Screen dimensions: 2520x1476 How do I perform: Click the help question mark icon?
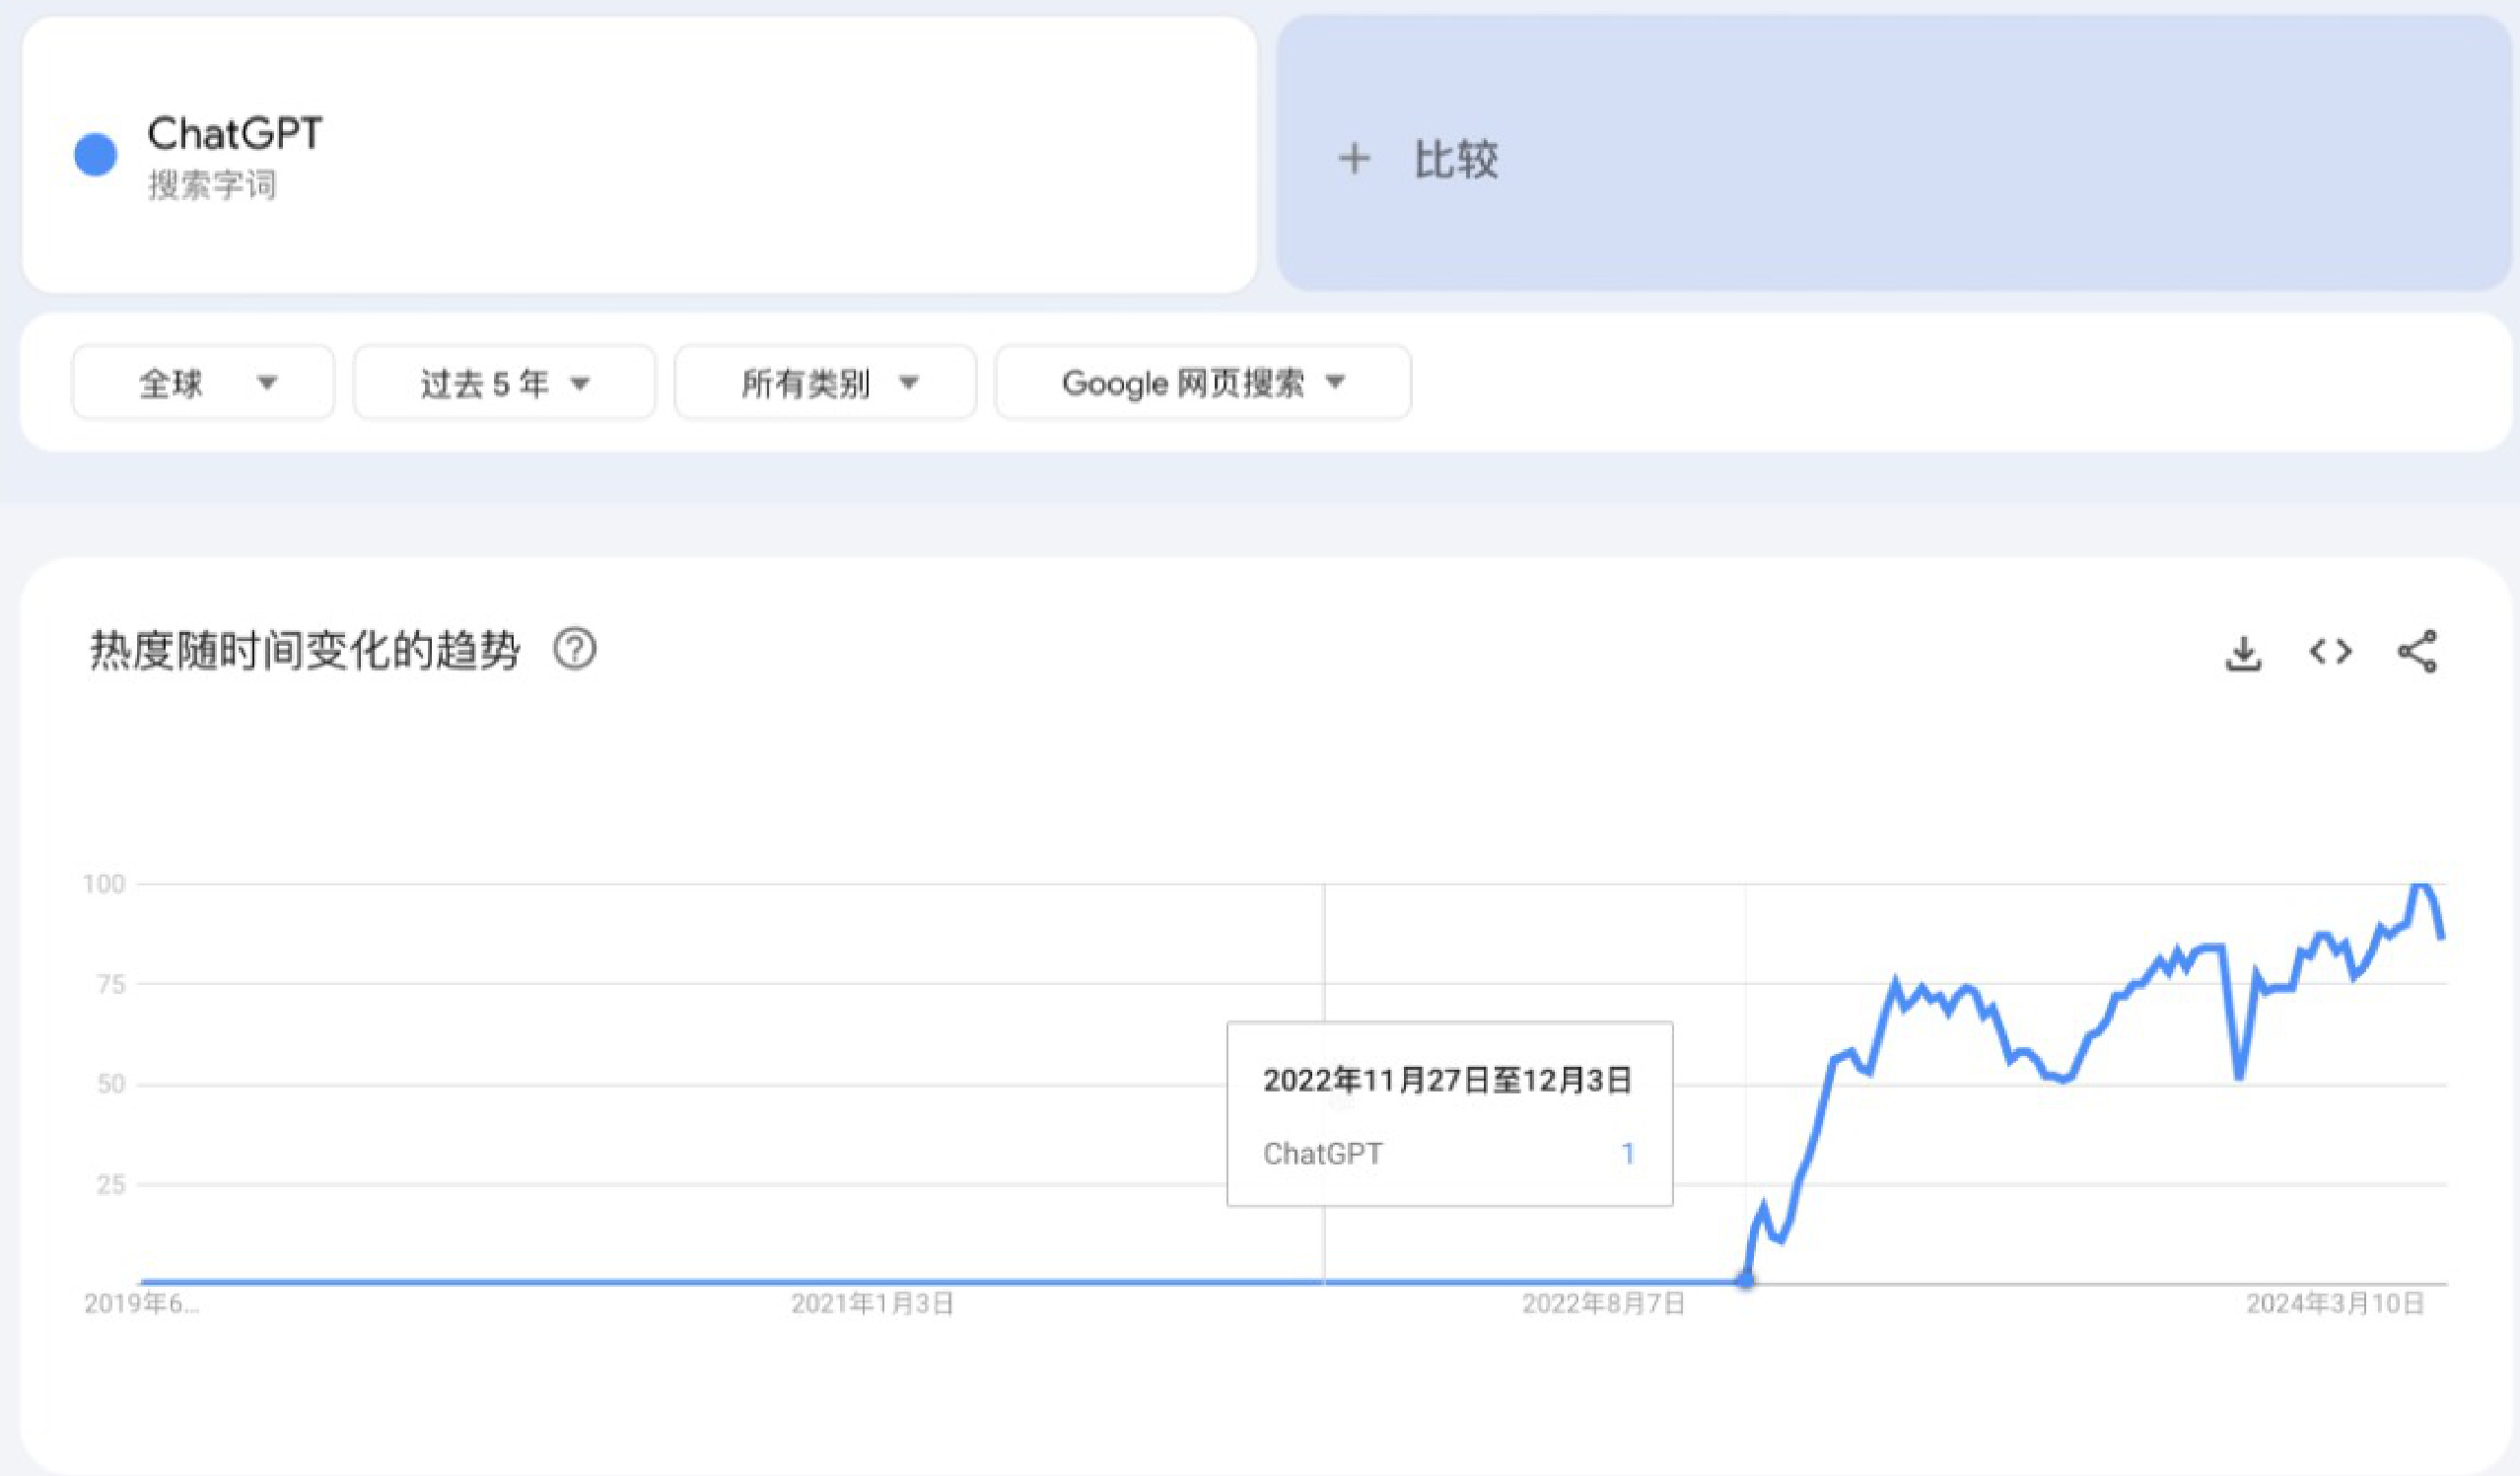575,650
